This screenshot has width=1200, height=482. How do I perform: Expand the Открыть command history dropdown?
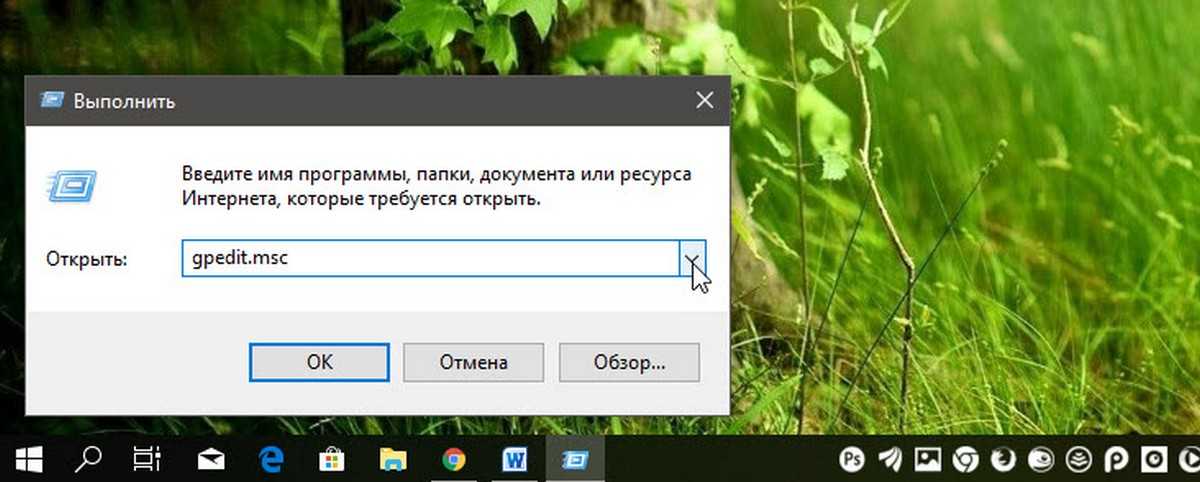[692, 258]
